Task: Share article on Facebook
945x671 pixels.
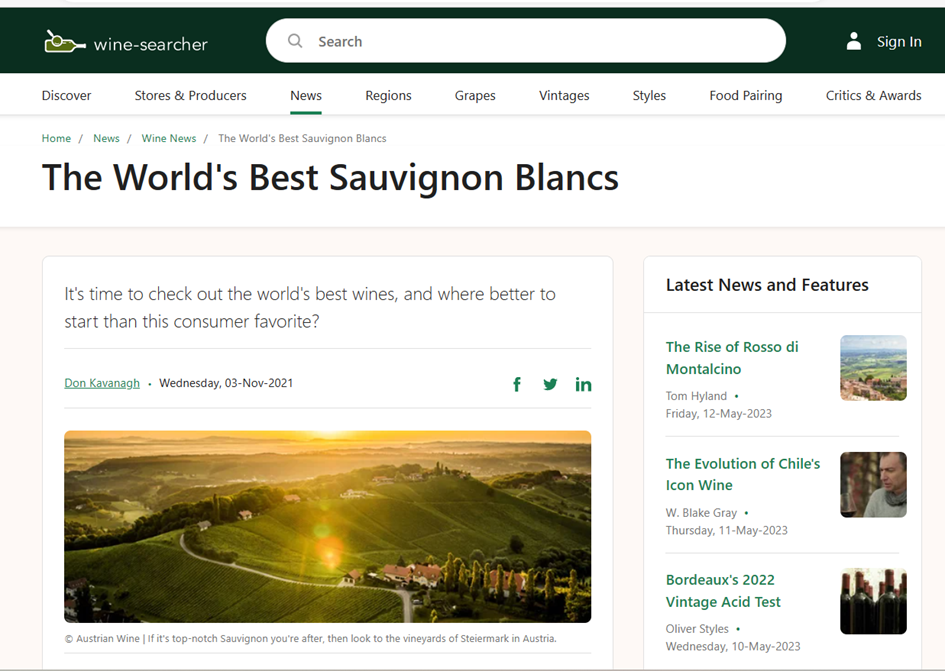Action: point(516,384)
